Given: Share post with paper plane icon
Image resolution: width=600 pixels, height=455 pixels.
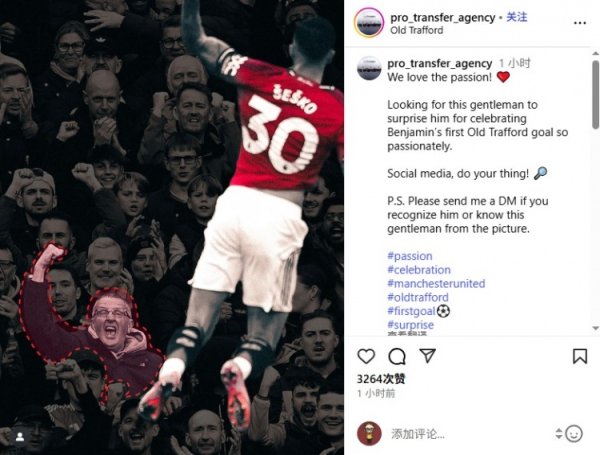Looking at the screenshot, I should coord(427,356).
